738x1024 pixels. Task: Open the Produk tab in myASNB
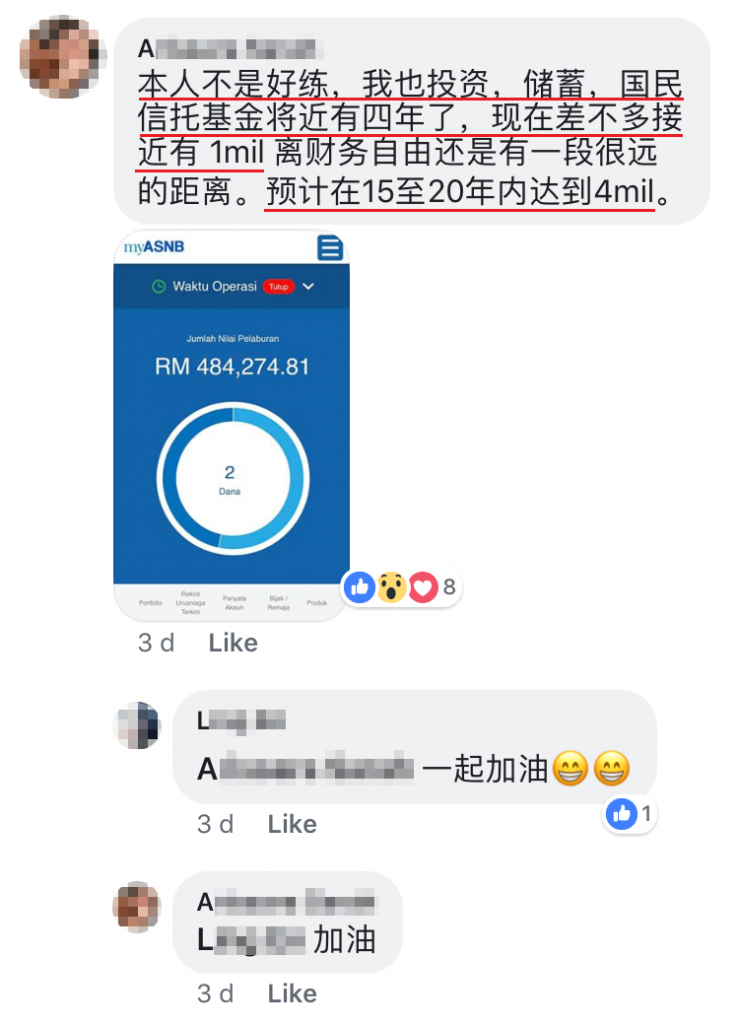(317, 603)
